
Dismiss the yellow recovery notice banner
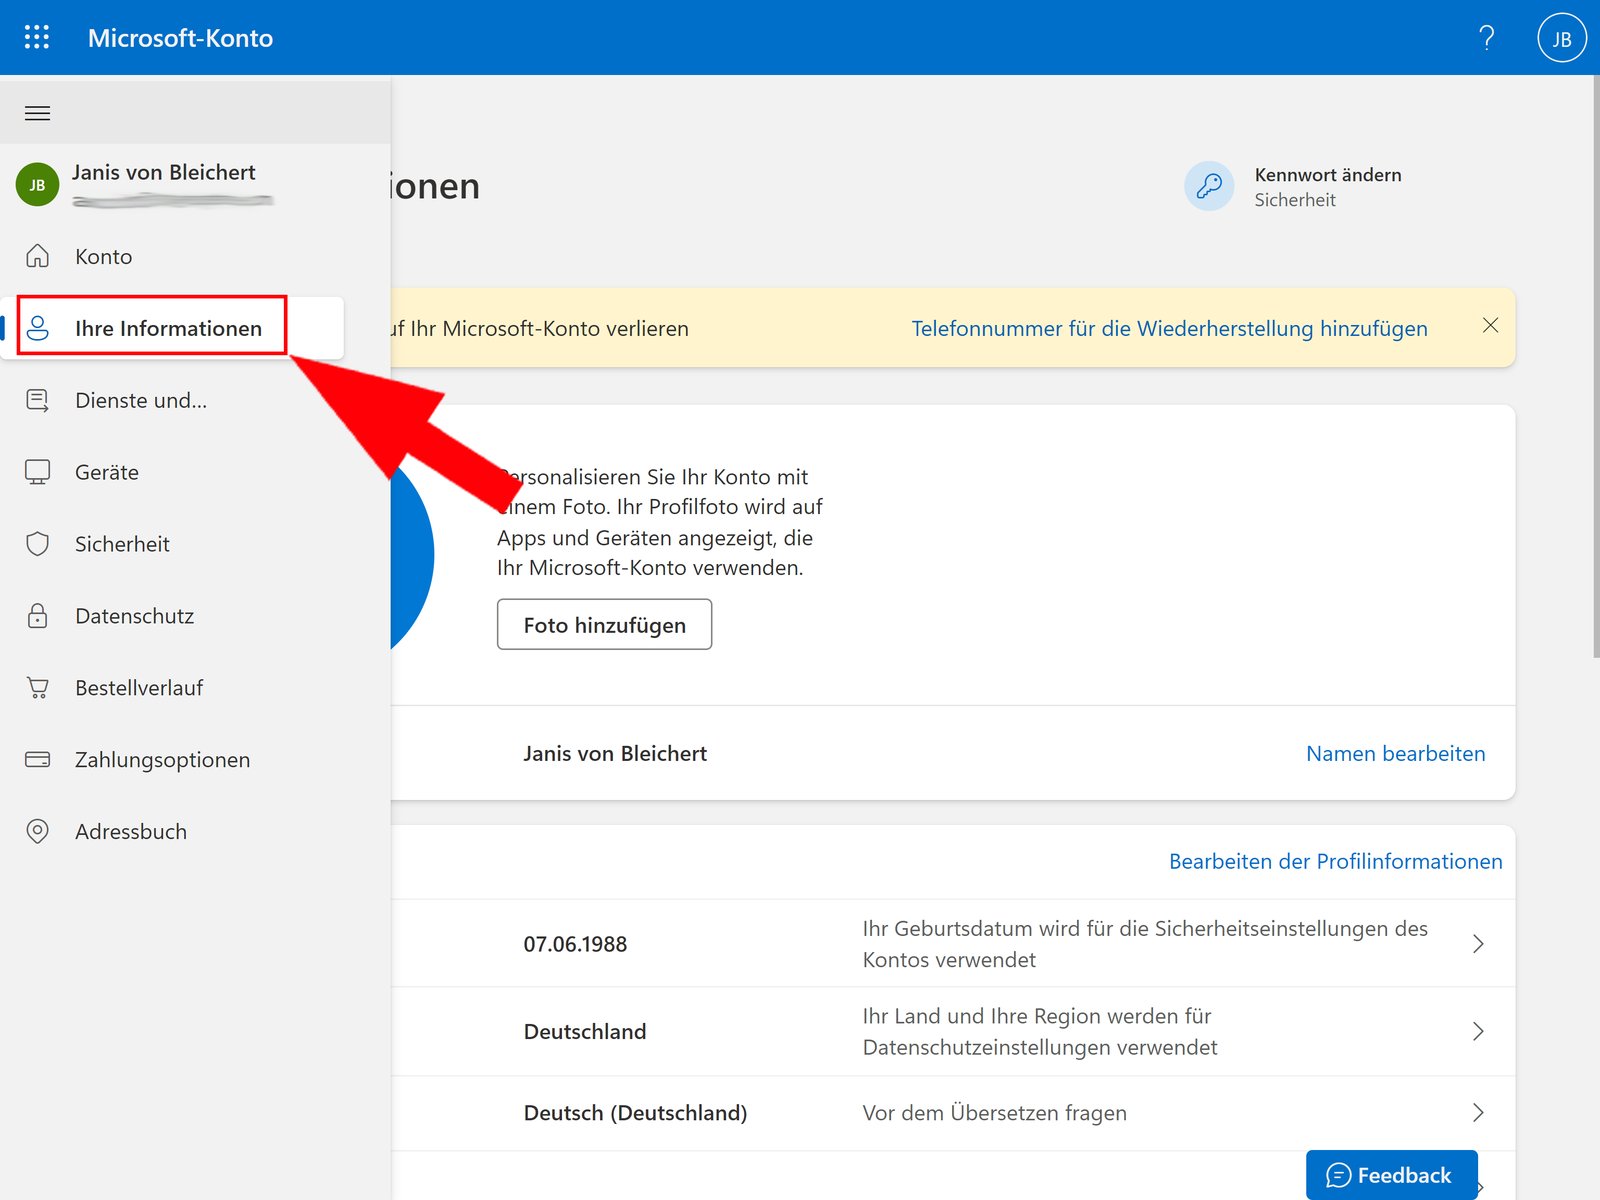[x=1490, y=325]
